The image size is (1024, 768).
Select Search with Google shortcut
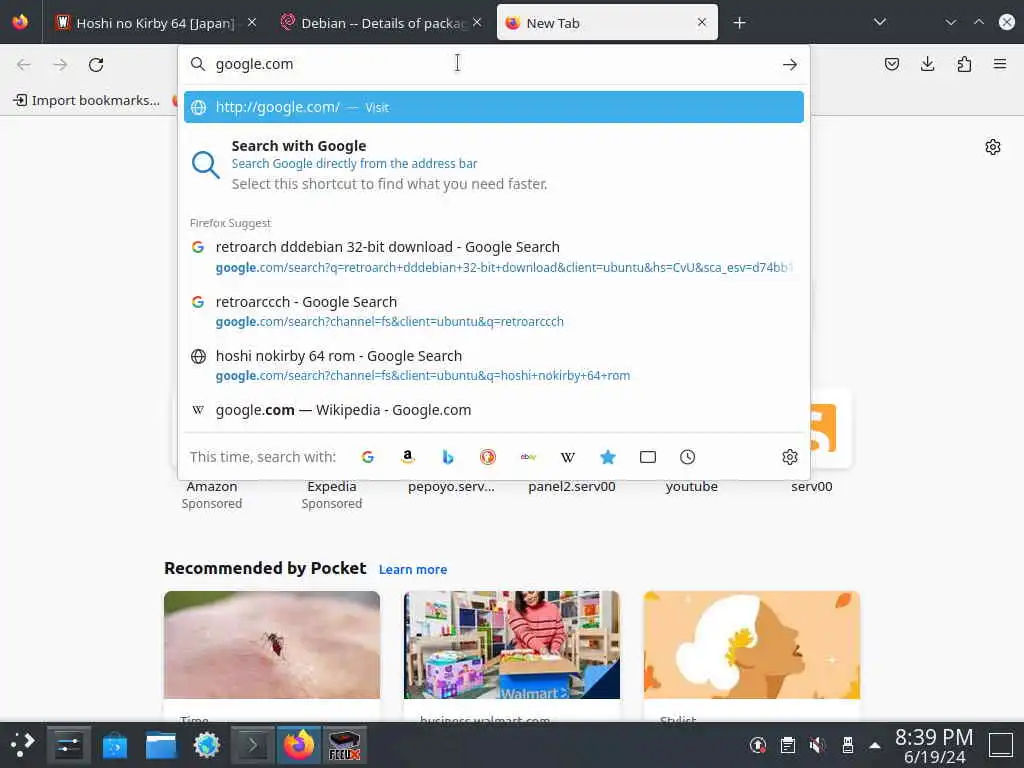[x=494, y=165]
